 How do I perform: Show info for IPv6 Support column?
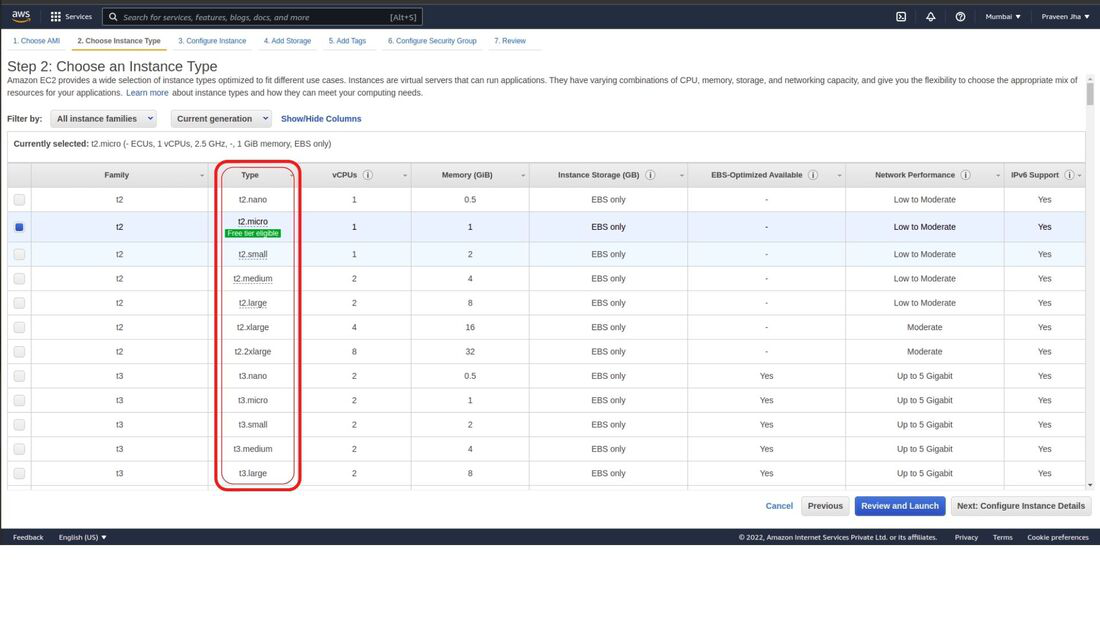pyautogui.click(x=1069, y=175)
